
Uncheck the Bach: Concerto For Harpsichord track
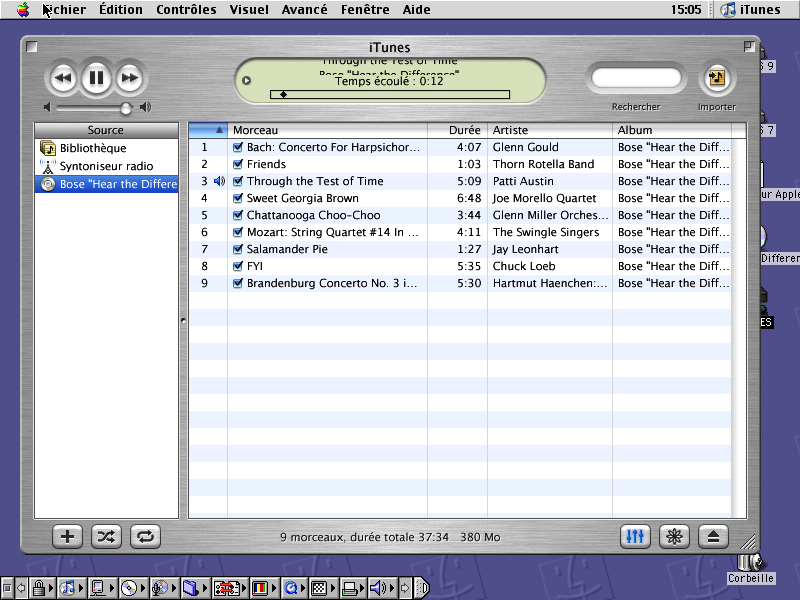tap(237, 147)
